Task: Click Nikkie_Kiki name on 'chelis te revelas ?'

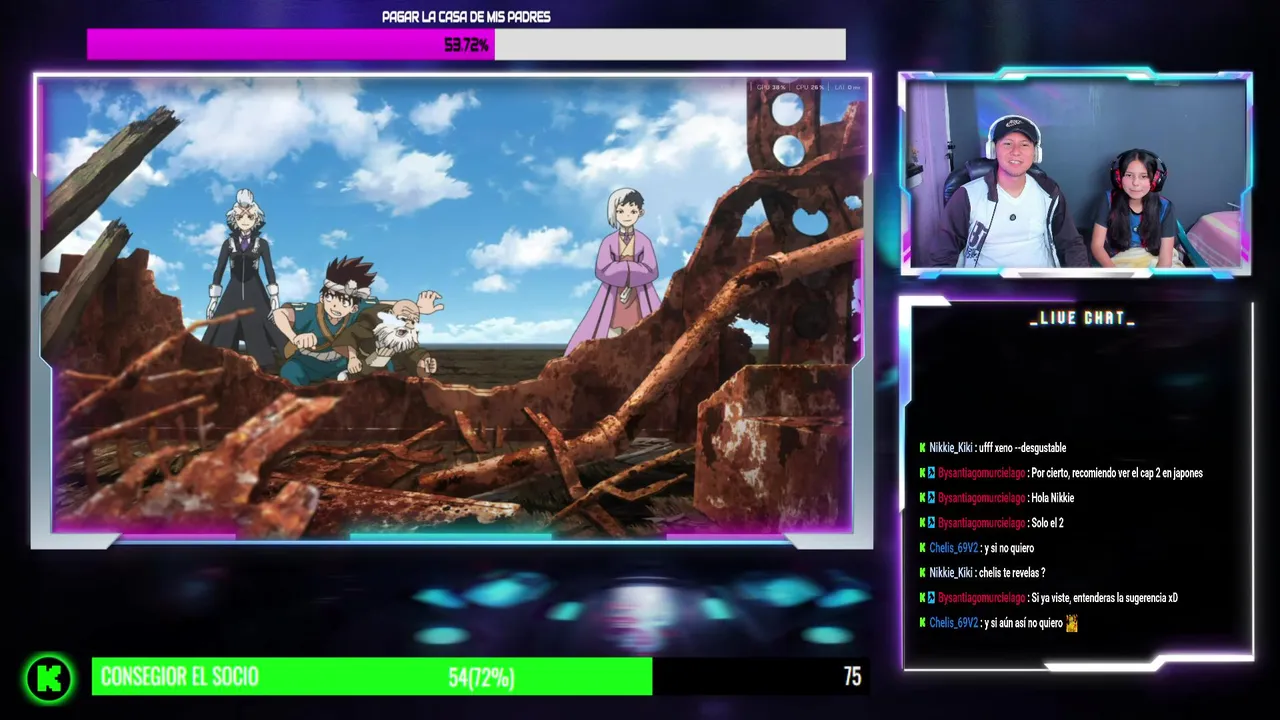Action: 951,573
